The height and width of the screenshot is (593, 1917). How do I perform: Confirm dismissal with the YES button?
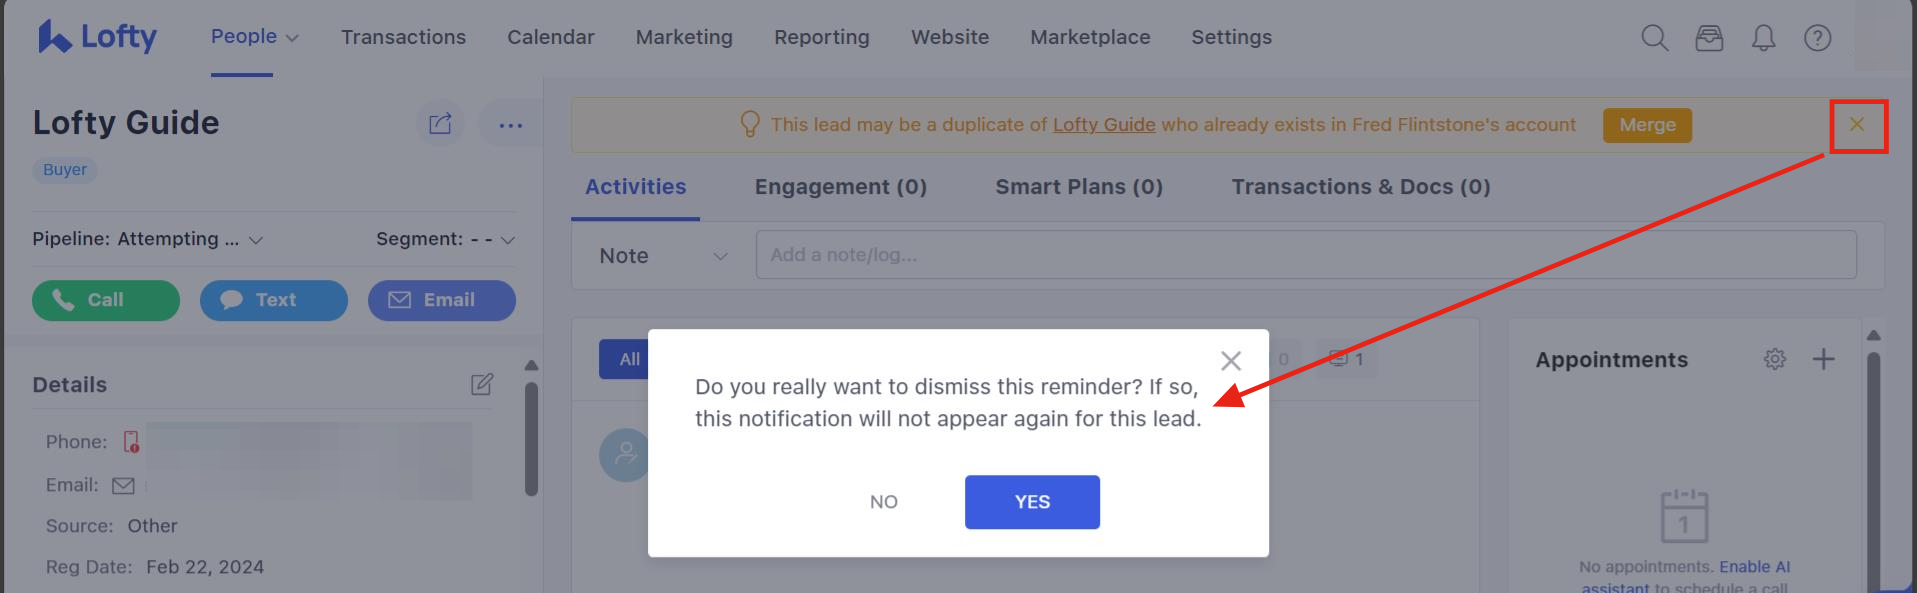[1032, 502]
